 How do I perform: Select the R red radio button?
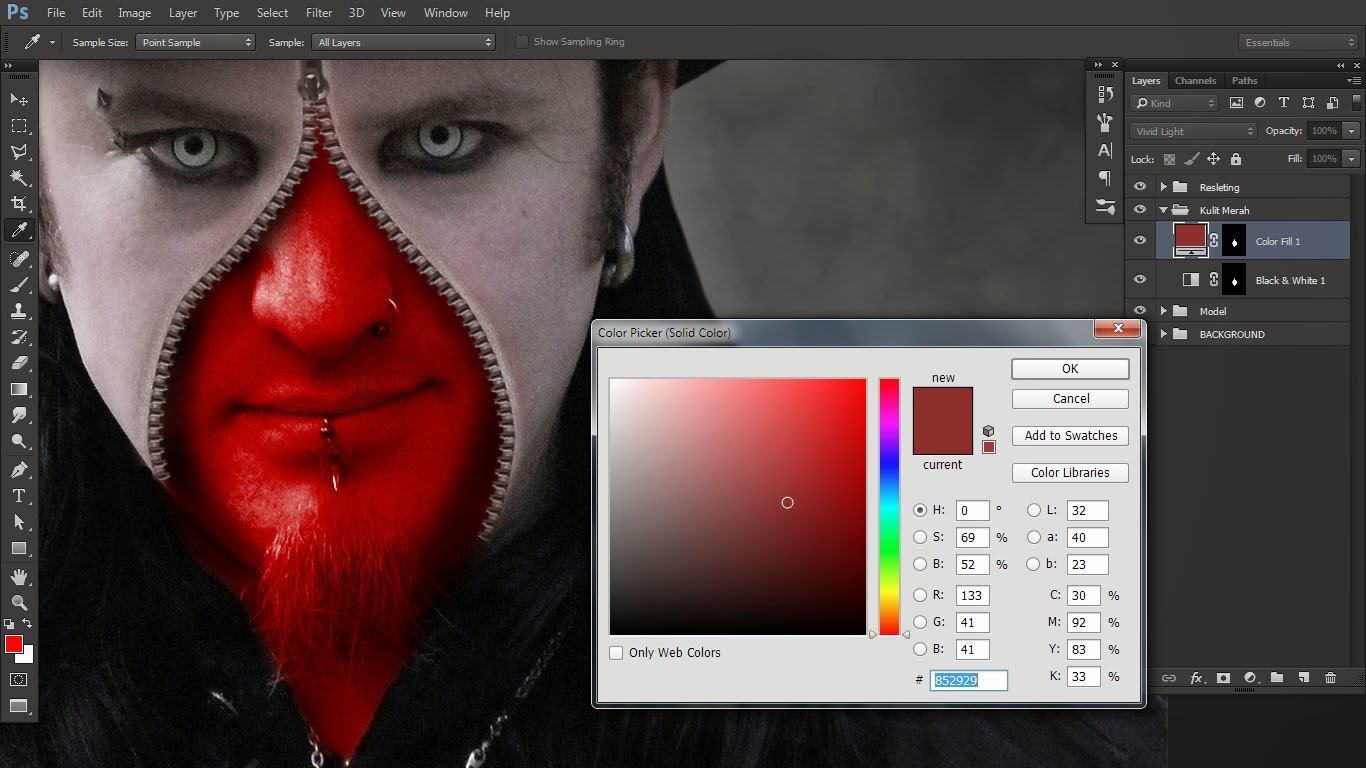[920, 595]
